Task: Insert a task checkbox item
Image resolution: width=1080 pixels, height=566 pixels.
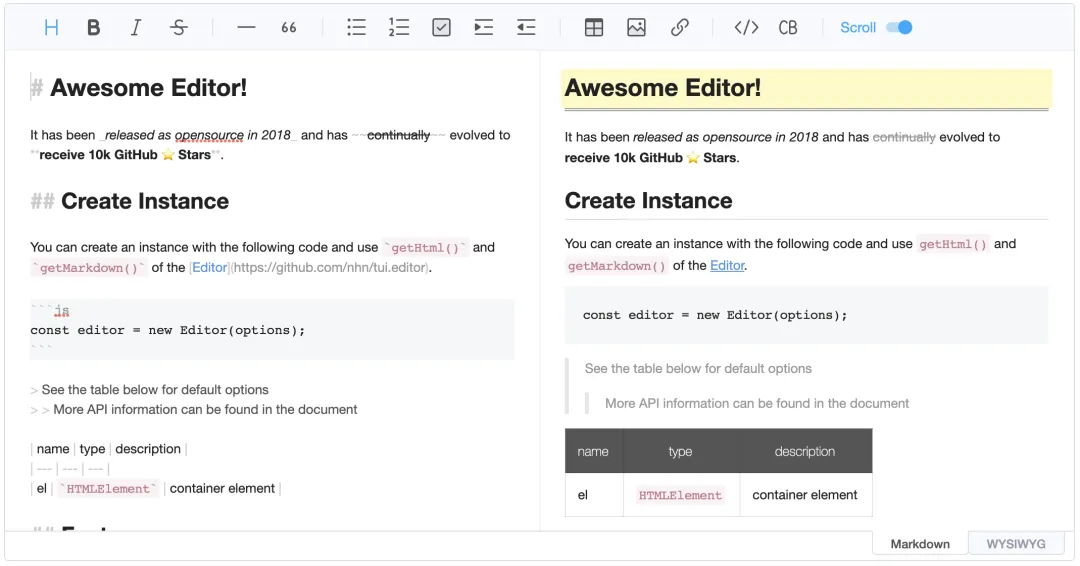Action: point(441,28)
